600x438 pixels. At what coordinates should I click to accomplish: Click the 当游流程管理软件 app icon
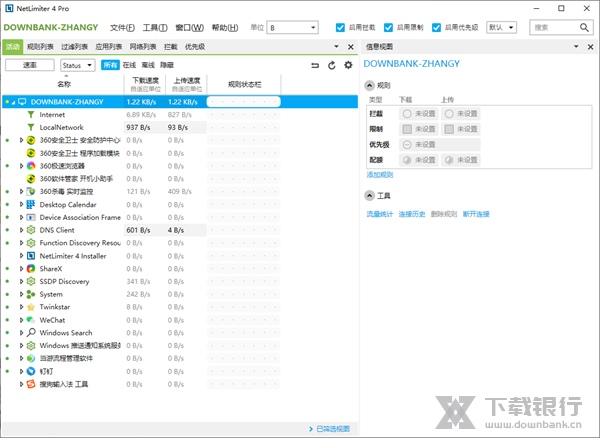(31, 358)
